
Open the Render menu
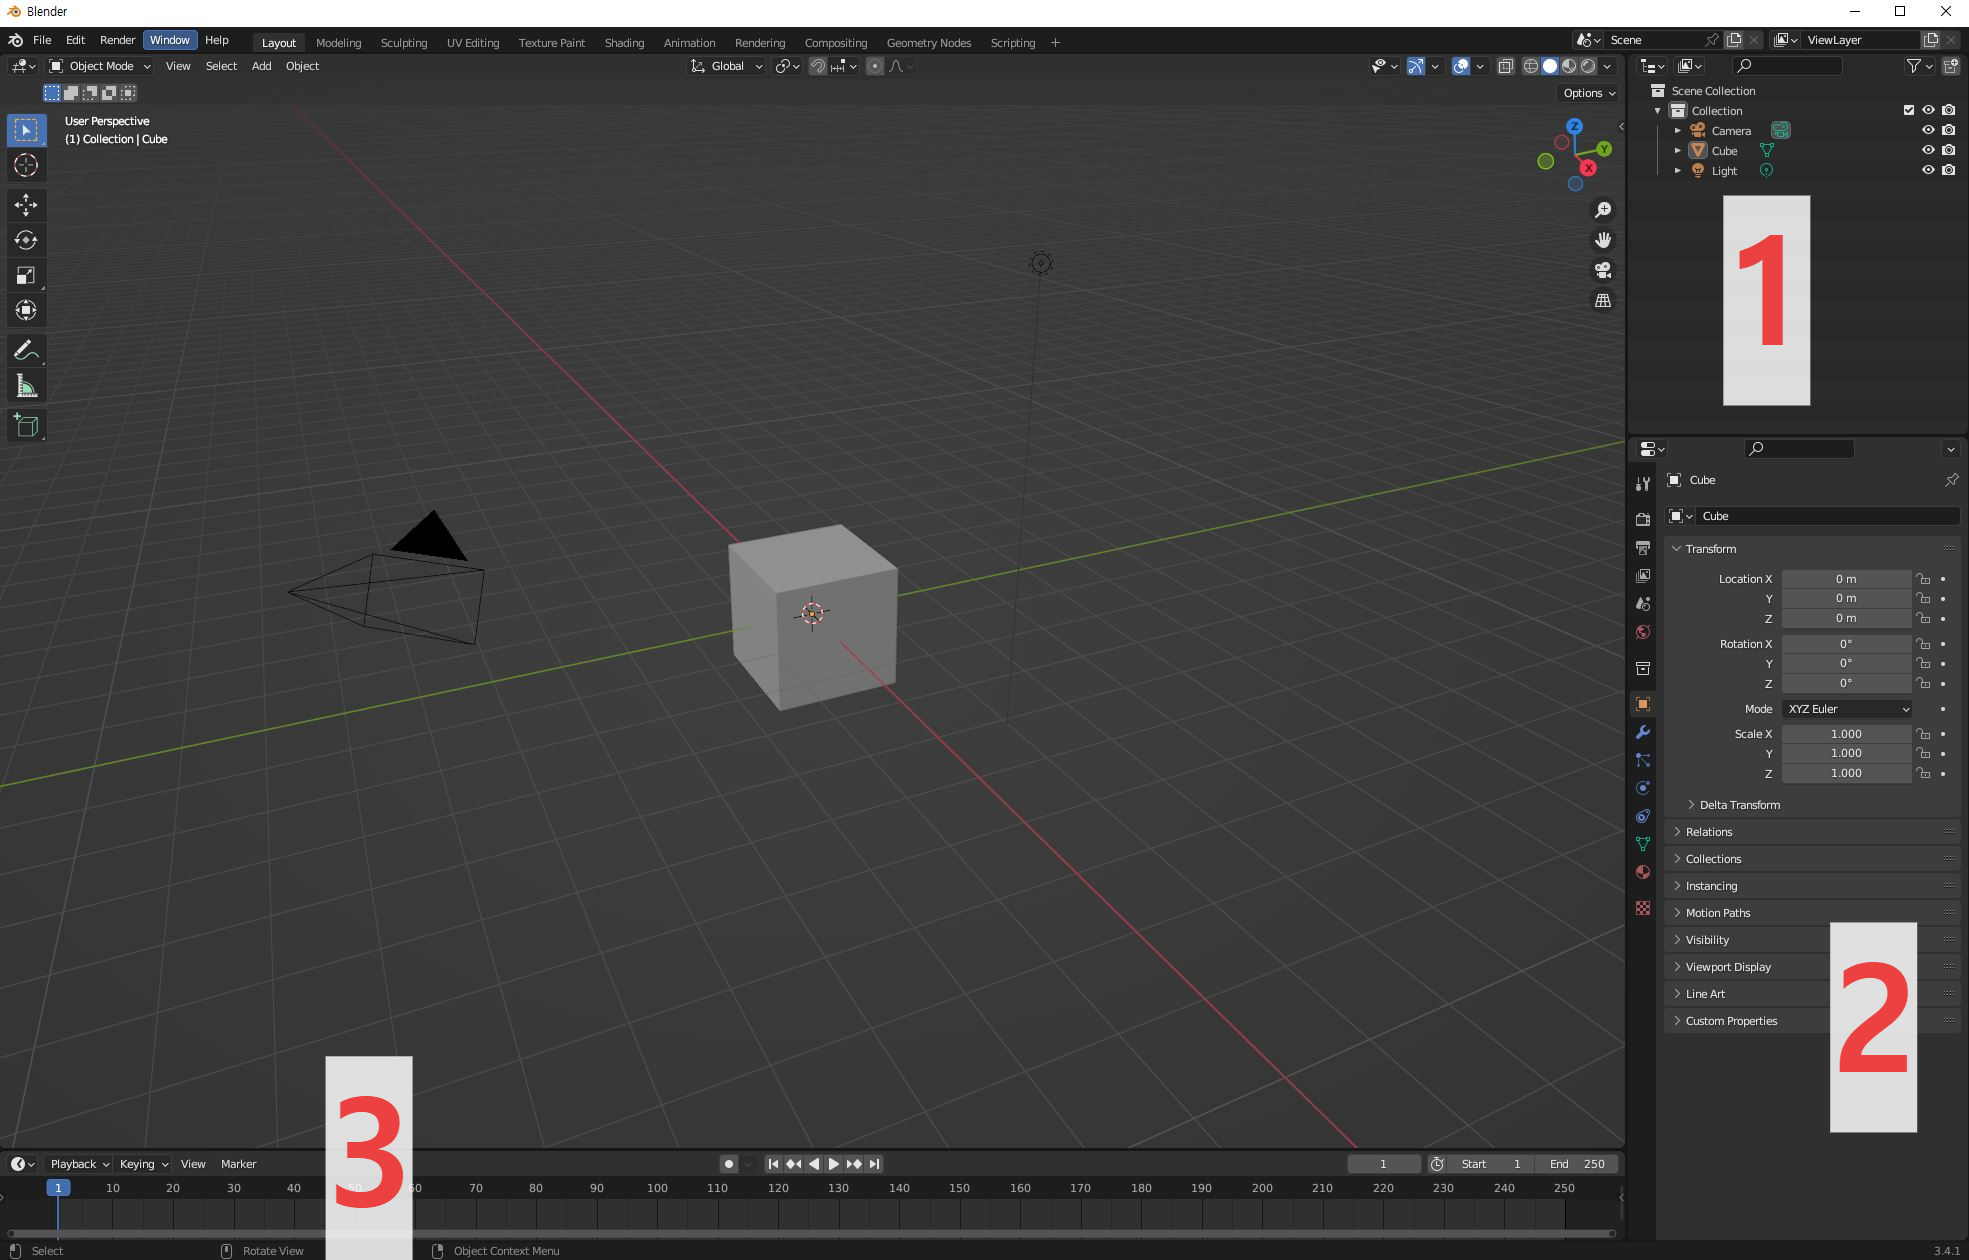click(x=117, y=40)
